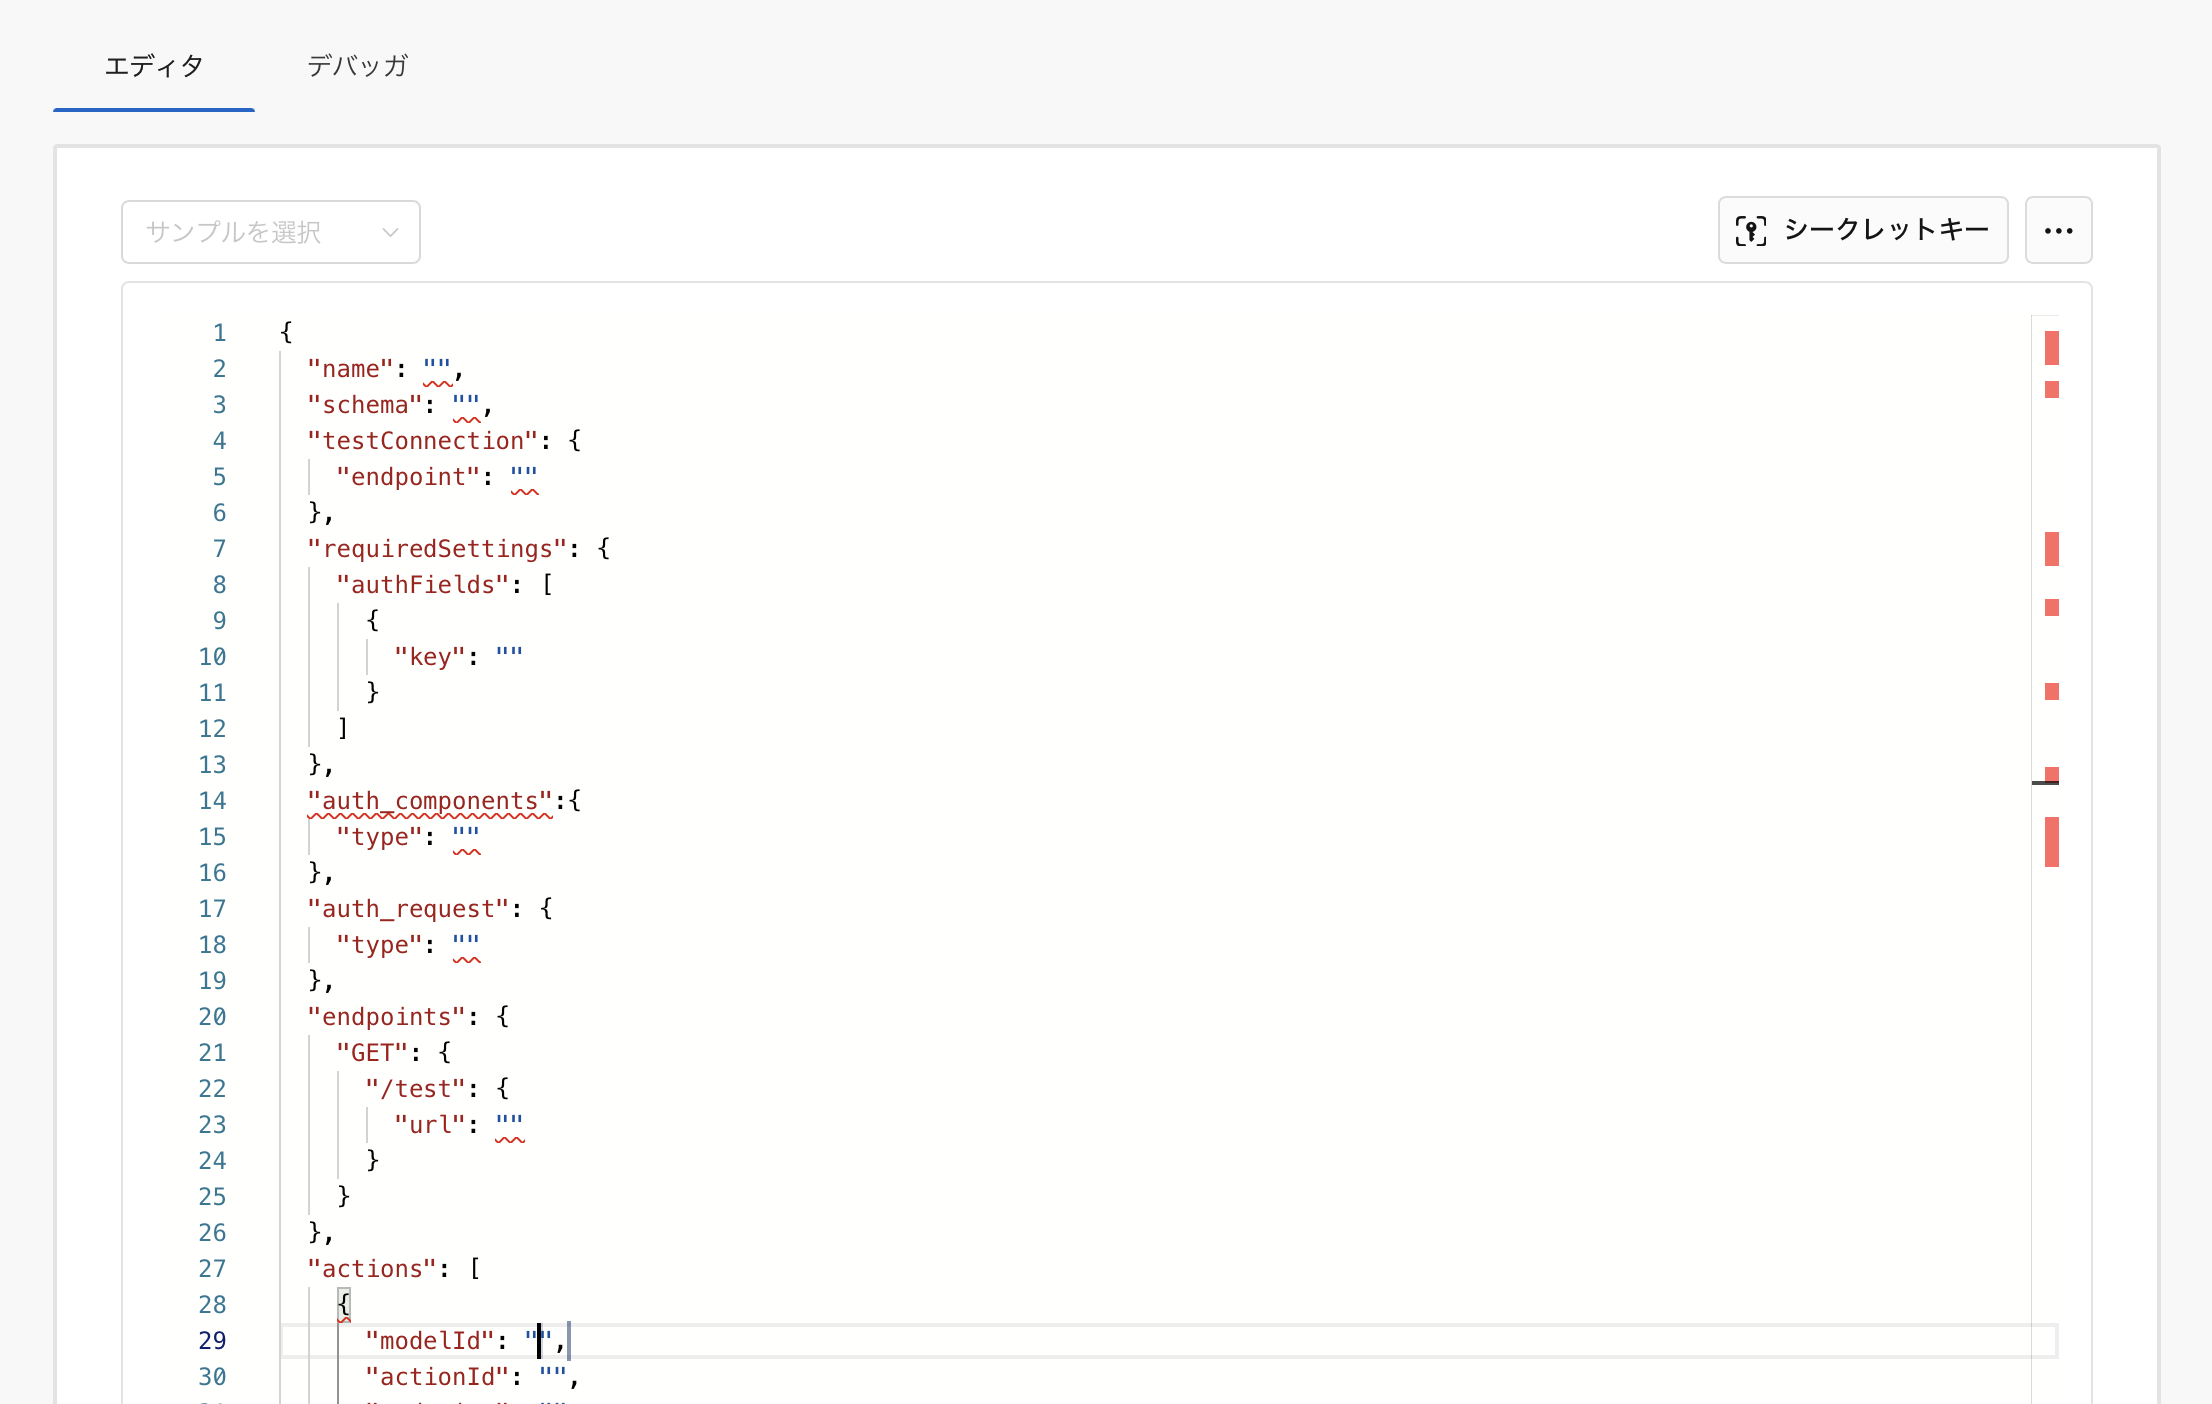Jump to top error marker in minimap
Viewport: 2212px width, 1404px height.
pyautogui.click(x=2051, y=347)
